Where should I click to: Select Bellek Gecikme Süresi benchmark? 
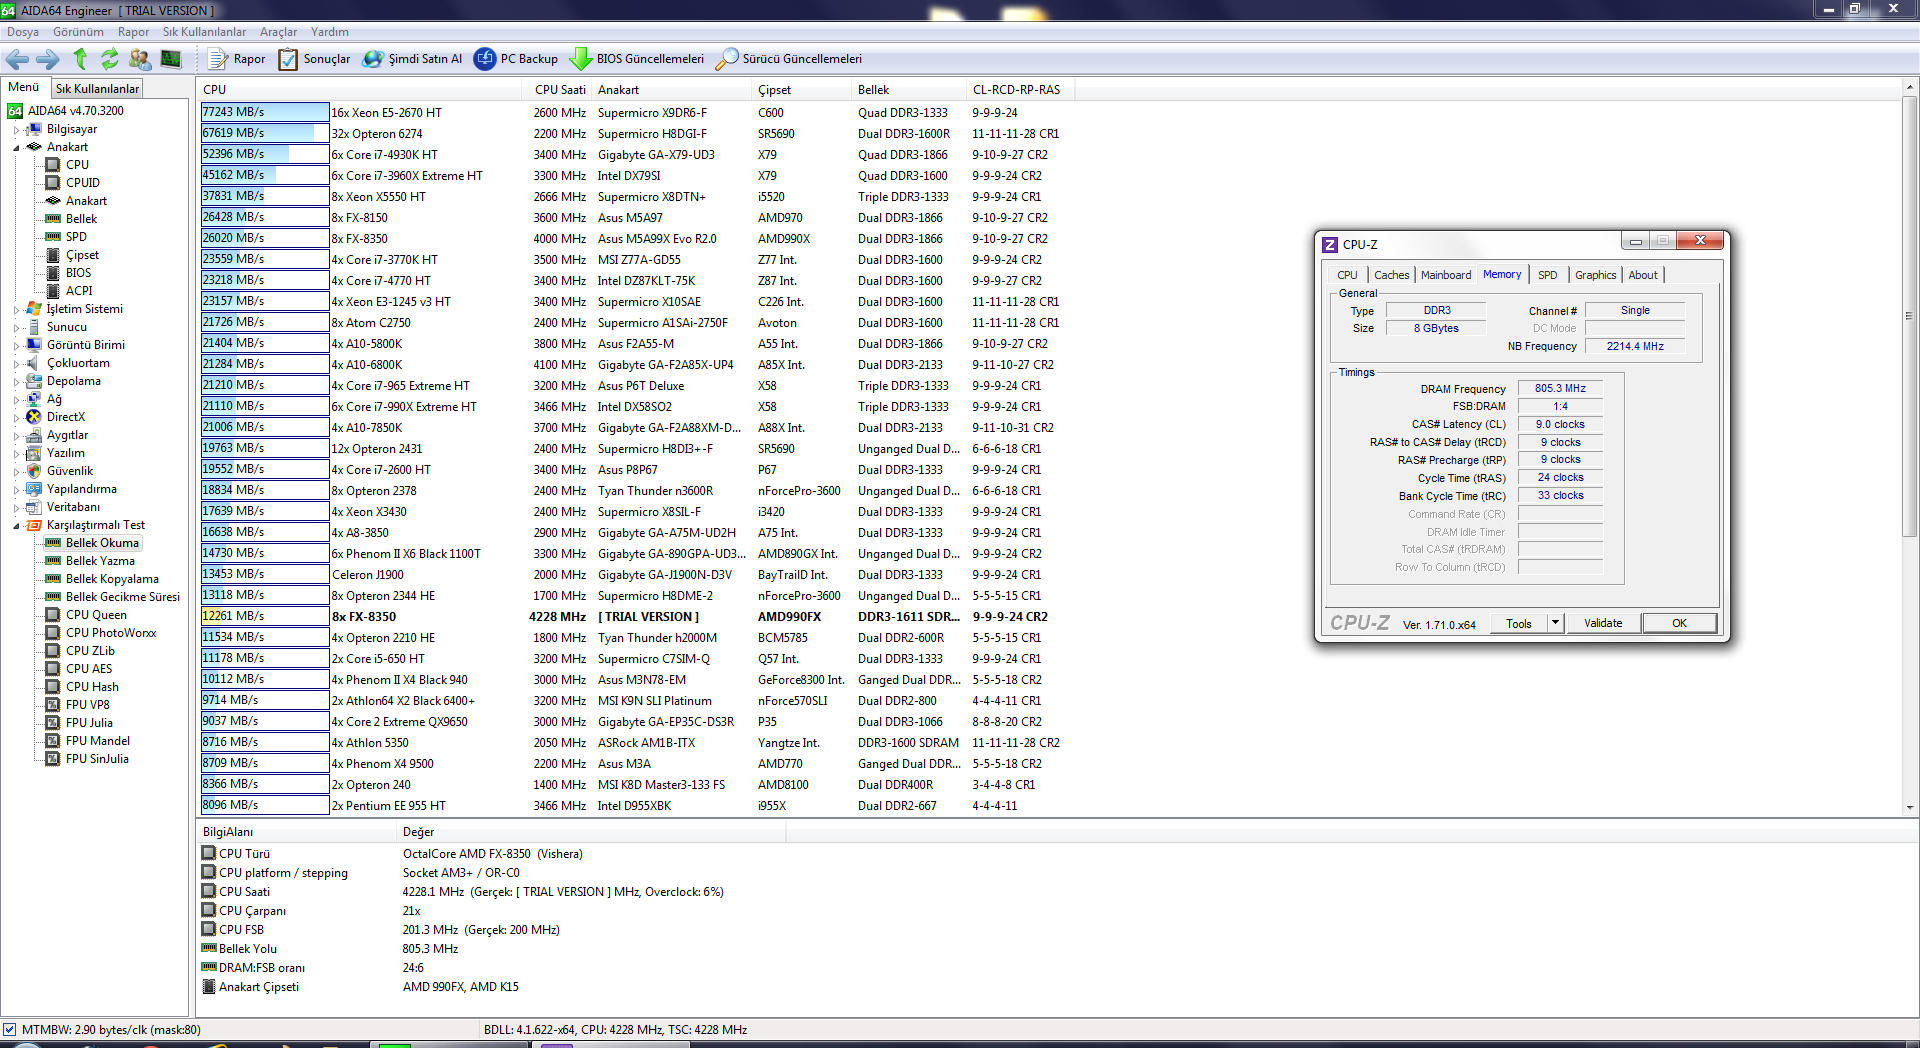click(x=122, y=597)
